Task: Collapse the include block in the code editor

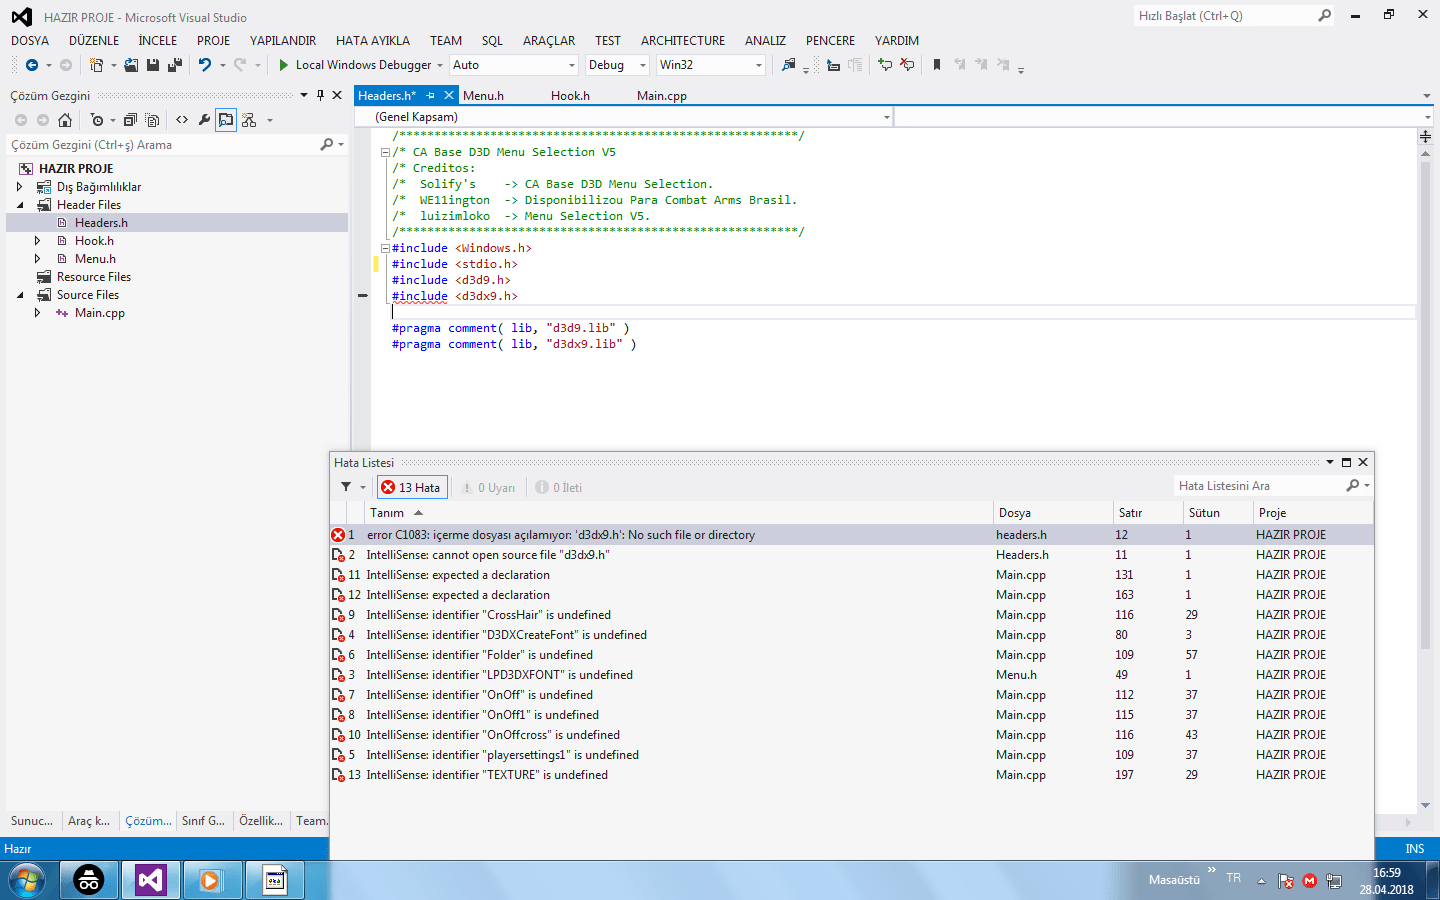Action: pos(385,248)
